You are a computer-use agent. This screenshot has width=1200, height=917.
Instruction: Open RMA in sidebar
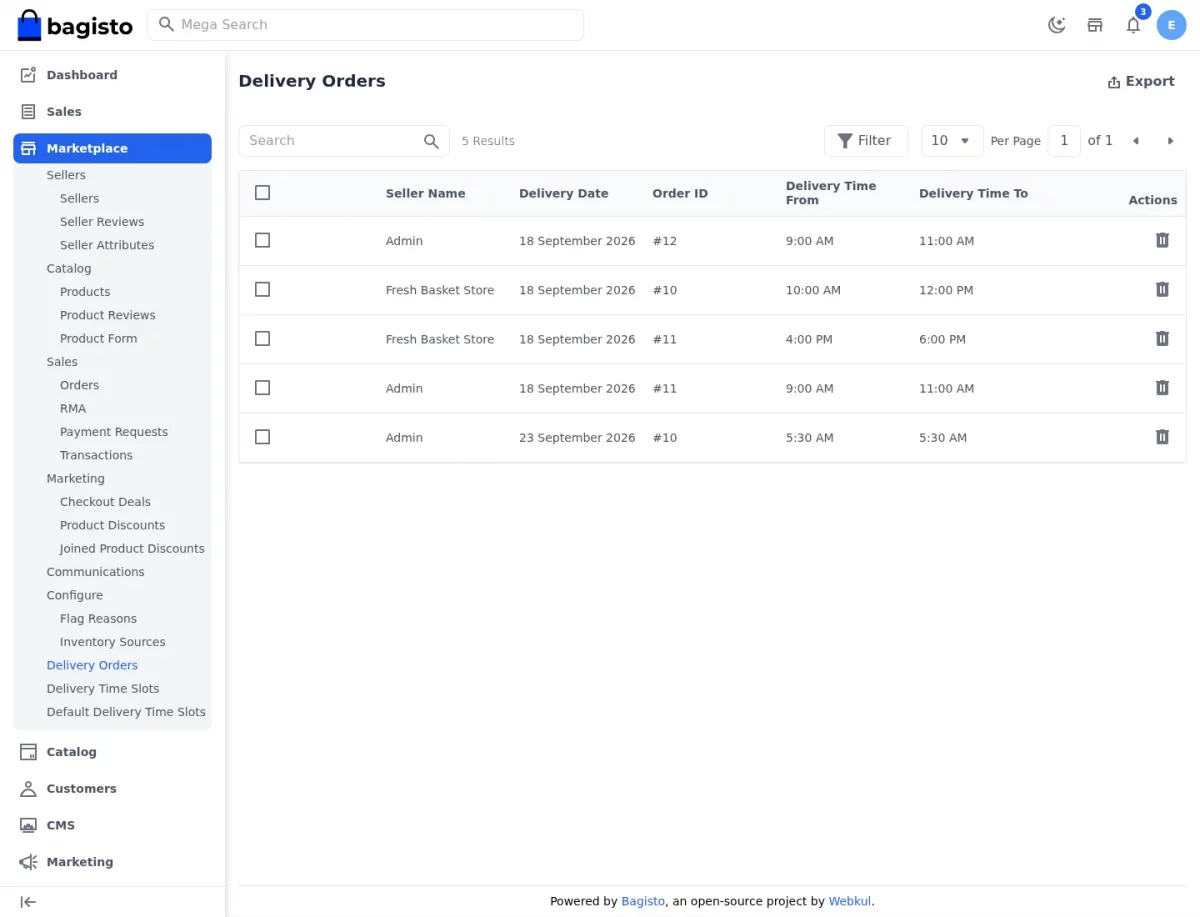point(73,408)
